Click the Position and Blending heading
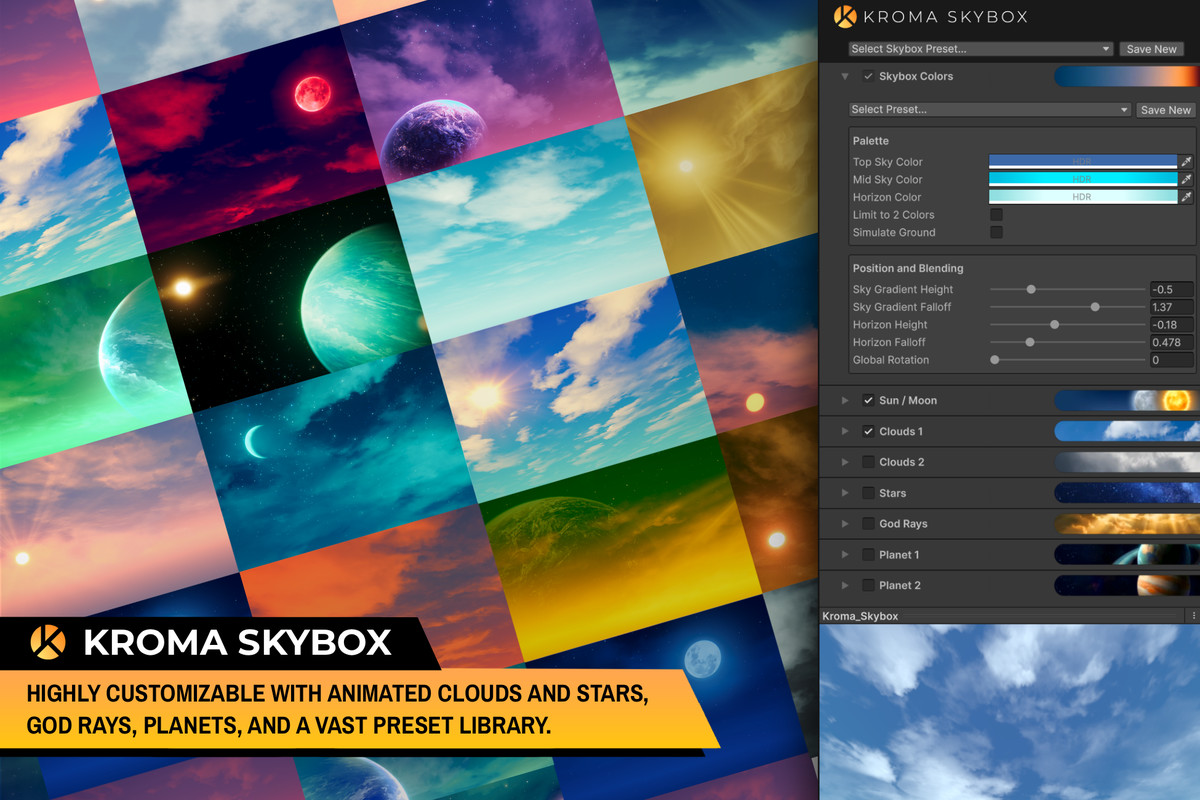Screen dimensions: 1200x800 908,268
